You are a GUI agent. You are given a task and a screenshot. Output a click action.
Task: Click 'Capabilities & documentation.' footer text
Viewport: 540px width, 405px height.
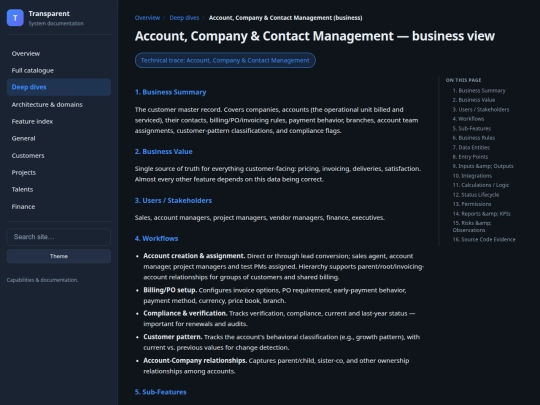coord(42,280)
